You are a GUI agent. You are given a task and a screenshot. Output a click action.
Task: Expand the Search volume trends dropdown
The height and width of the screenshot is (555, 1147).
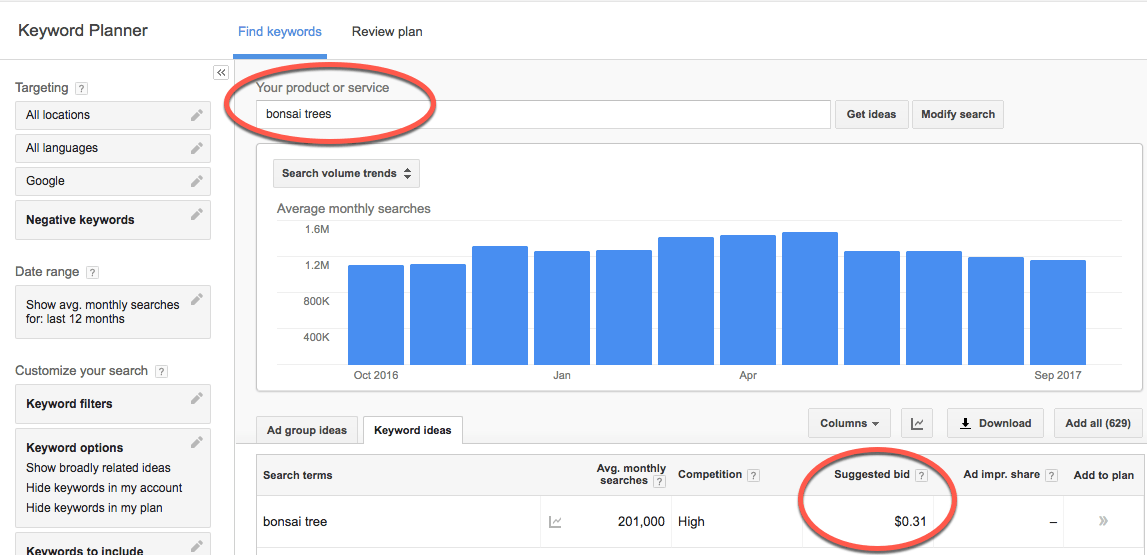point(346,173)
